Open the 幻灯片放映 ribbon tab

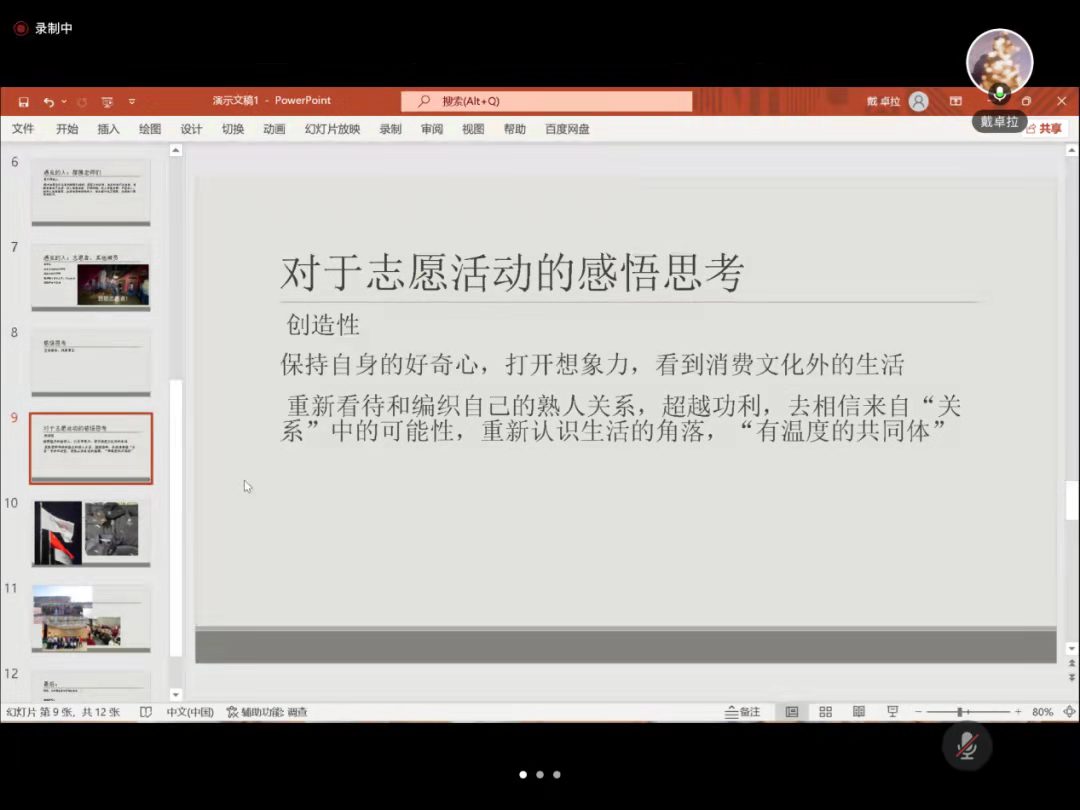(x=332, y=129)
